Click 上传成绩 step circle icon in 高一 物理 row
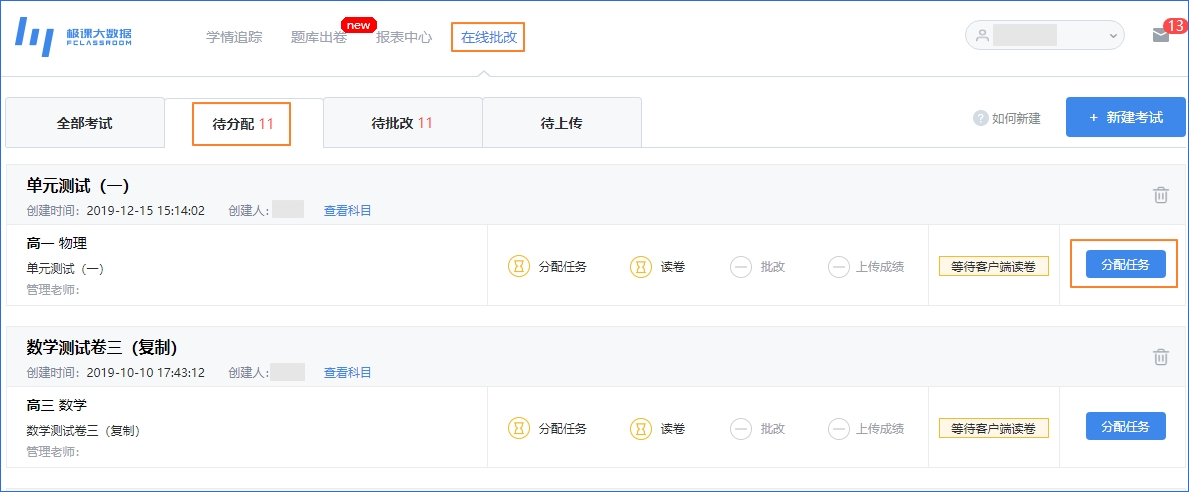 [839, 267]
